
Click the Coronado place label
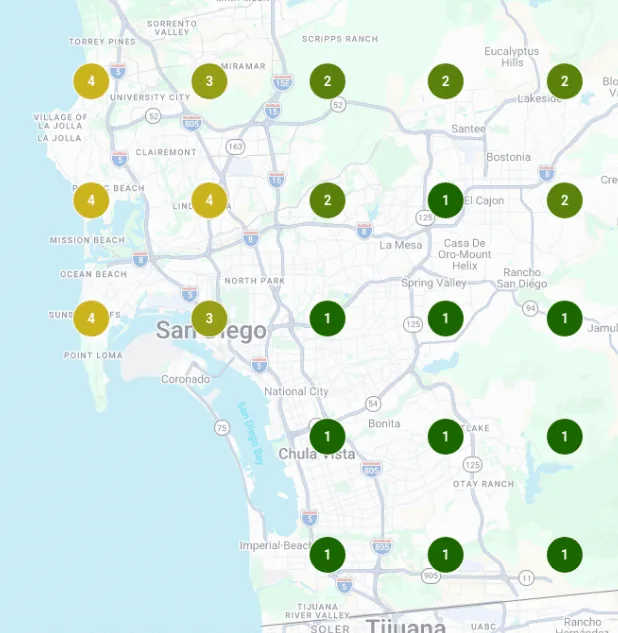[x=185, y=379]
